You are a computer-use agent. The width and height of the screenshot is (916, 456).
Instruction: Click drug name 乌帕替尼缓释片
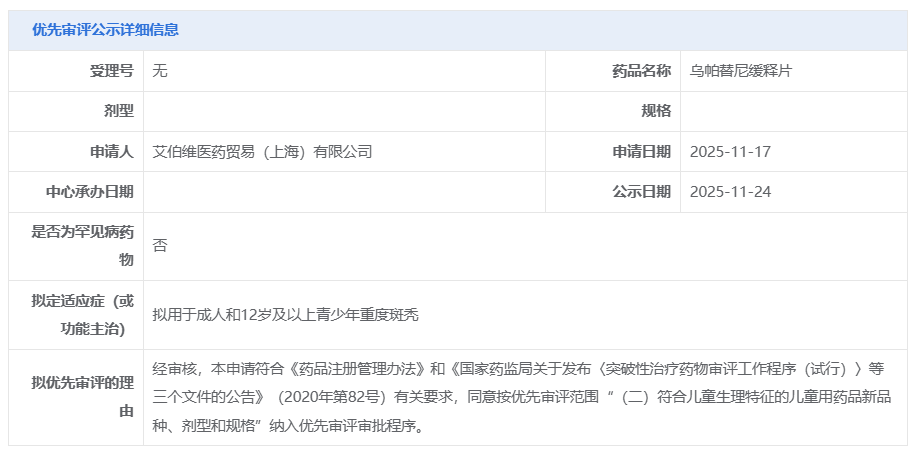tap(741, 71)
